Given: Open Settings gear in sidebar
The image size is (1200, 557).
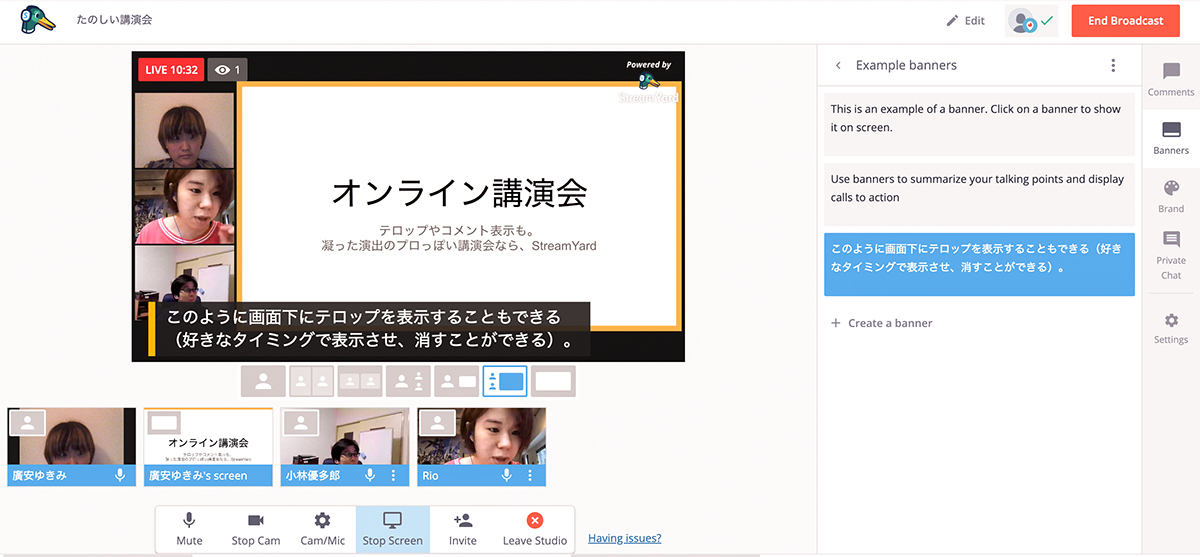Looking at the screenshot, I should 1170,328.
